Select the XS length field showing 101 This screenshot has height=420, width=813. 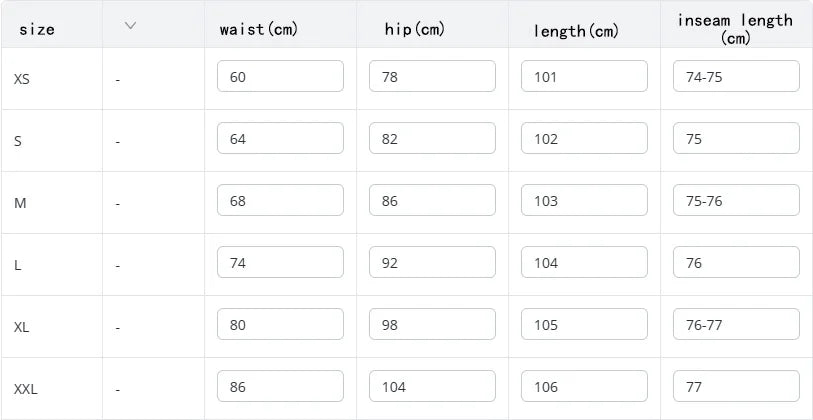(x=584, y=77)
